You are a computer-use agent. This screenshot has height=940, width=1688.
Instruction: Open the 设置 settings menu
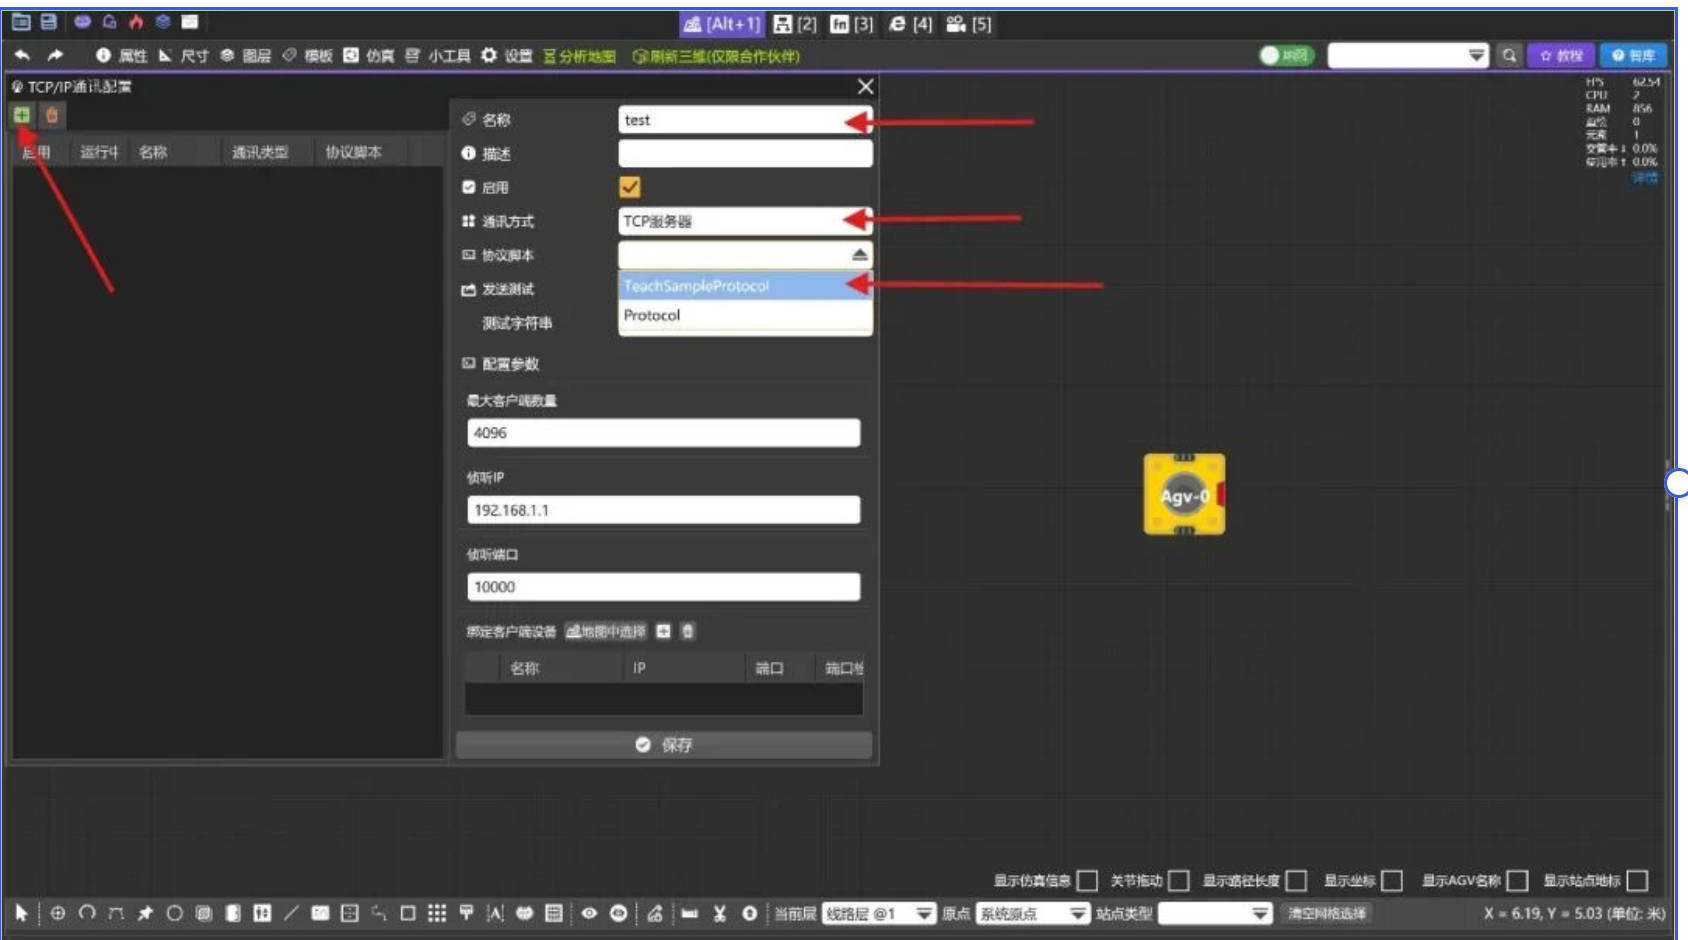pos(507,55)
